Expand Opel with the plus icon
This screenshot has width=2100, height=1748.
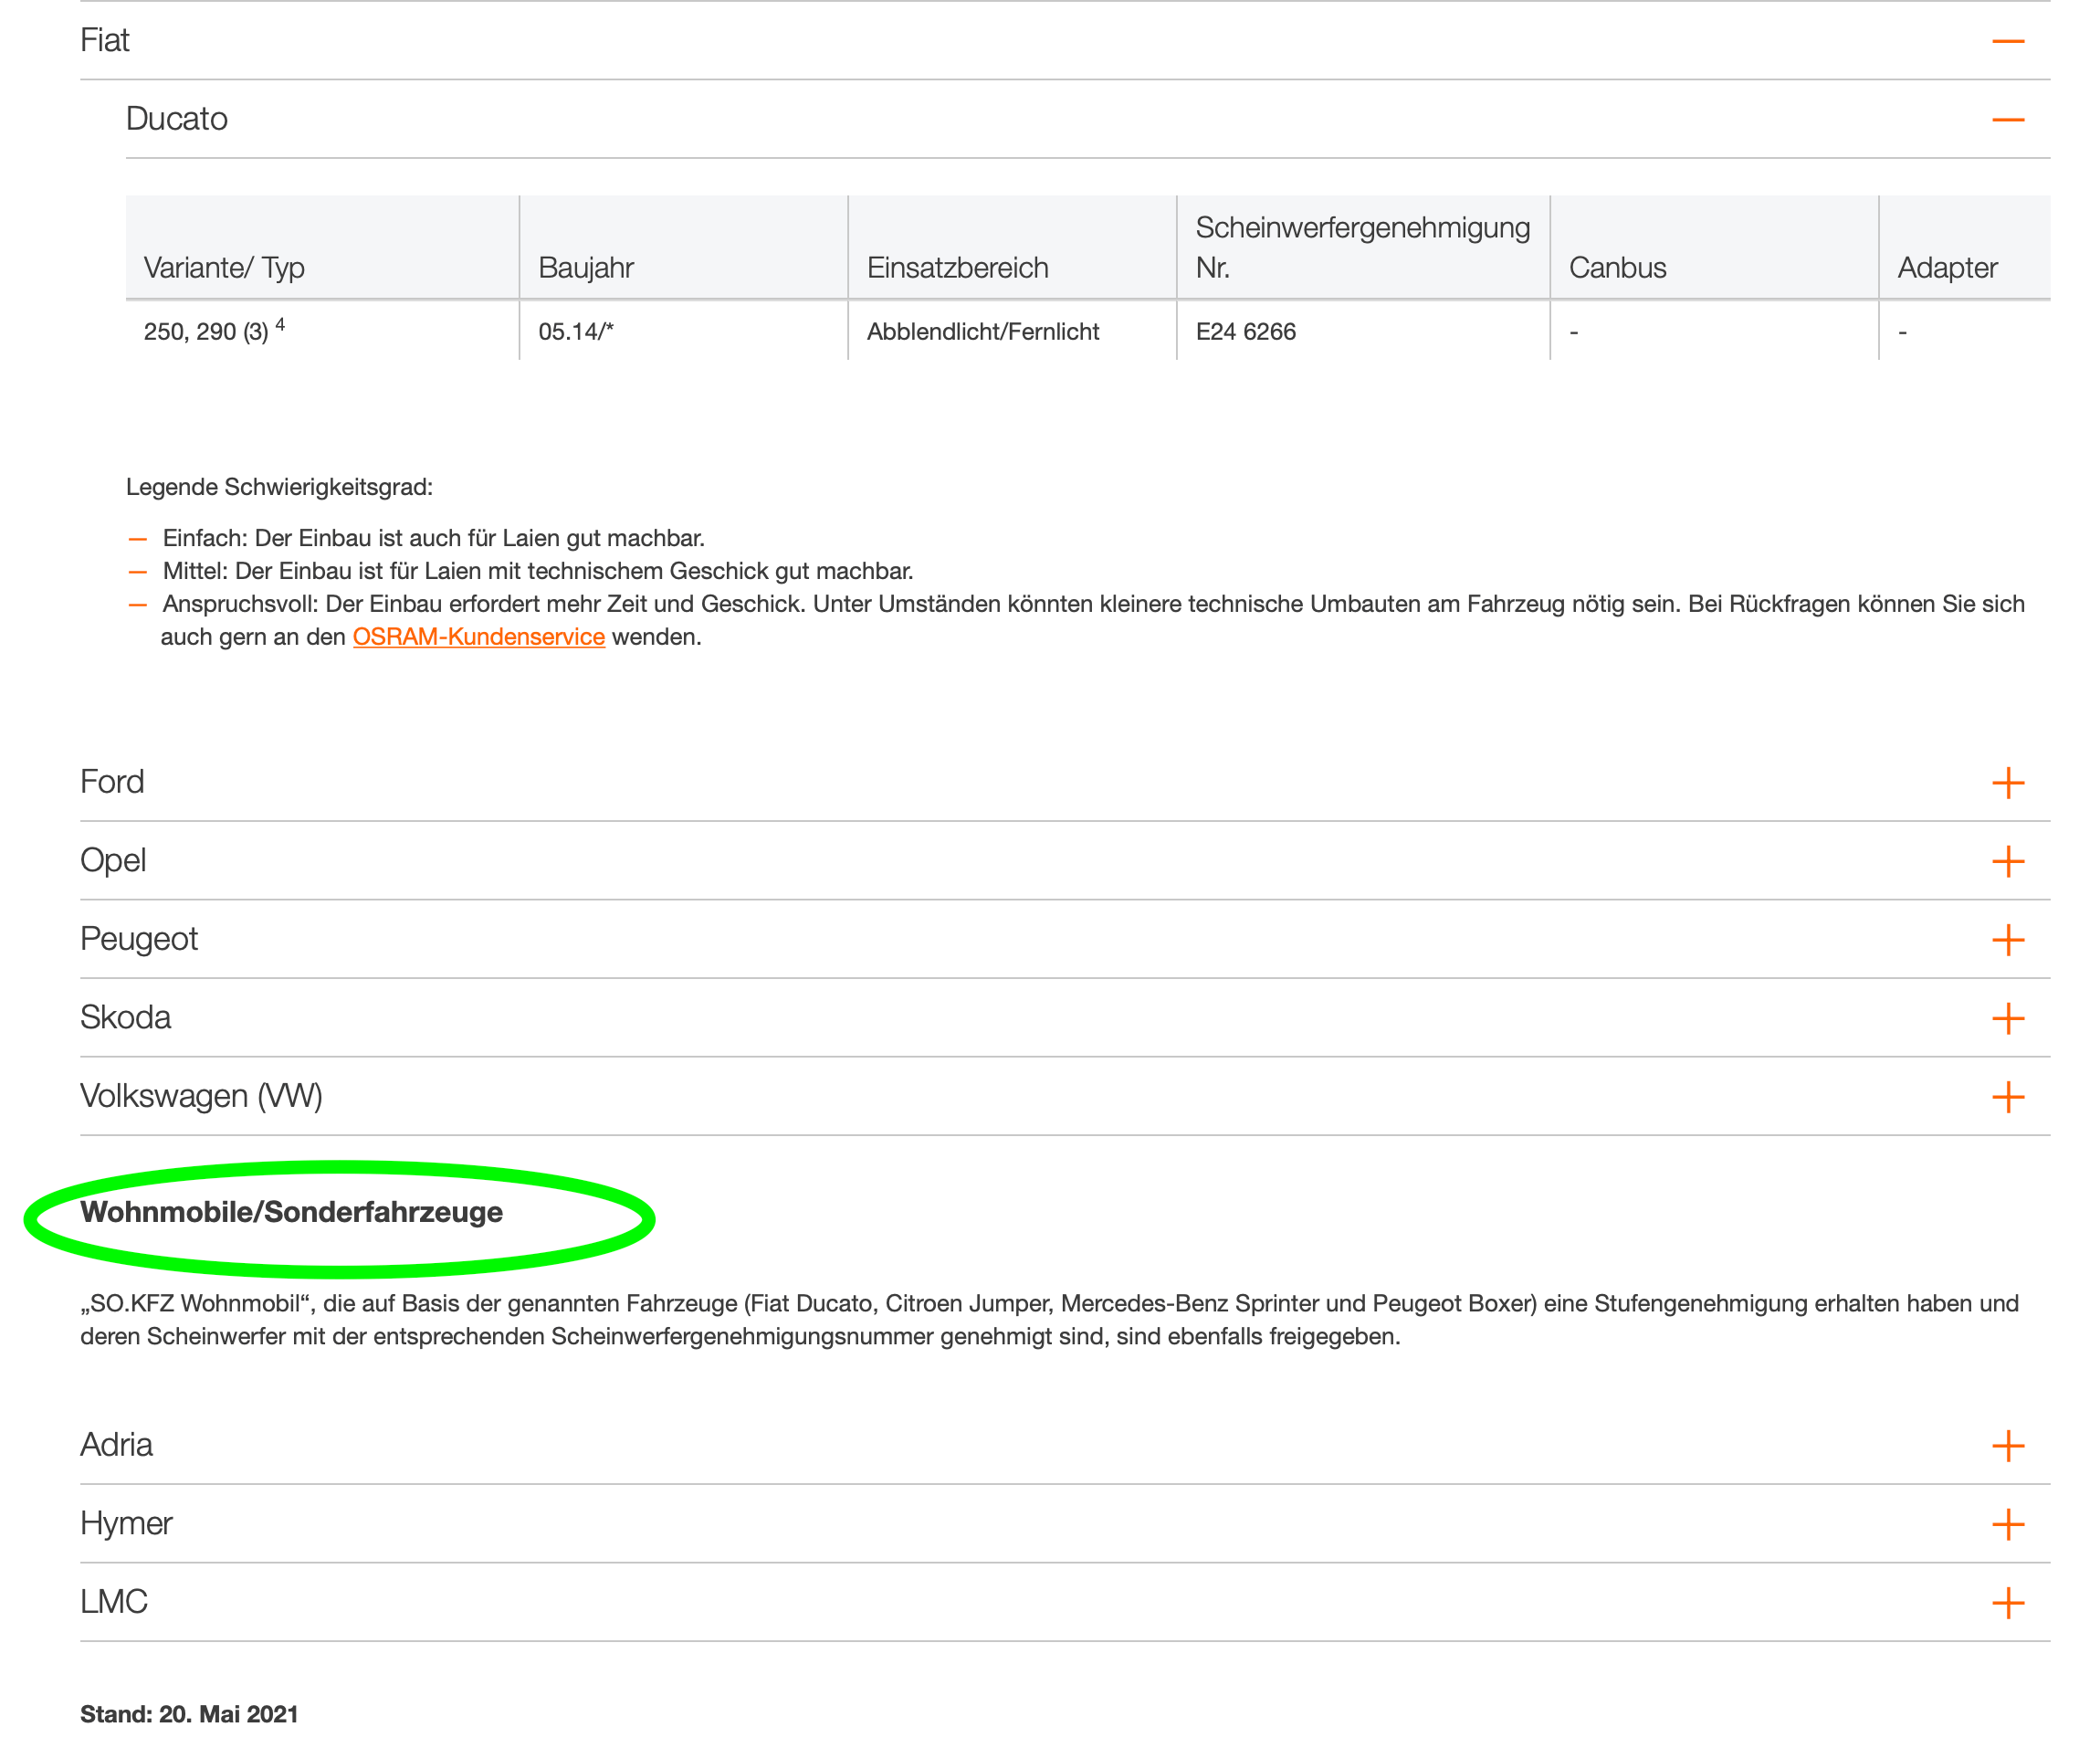[x=2007, y=861]
